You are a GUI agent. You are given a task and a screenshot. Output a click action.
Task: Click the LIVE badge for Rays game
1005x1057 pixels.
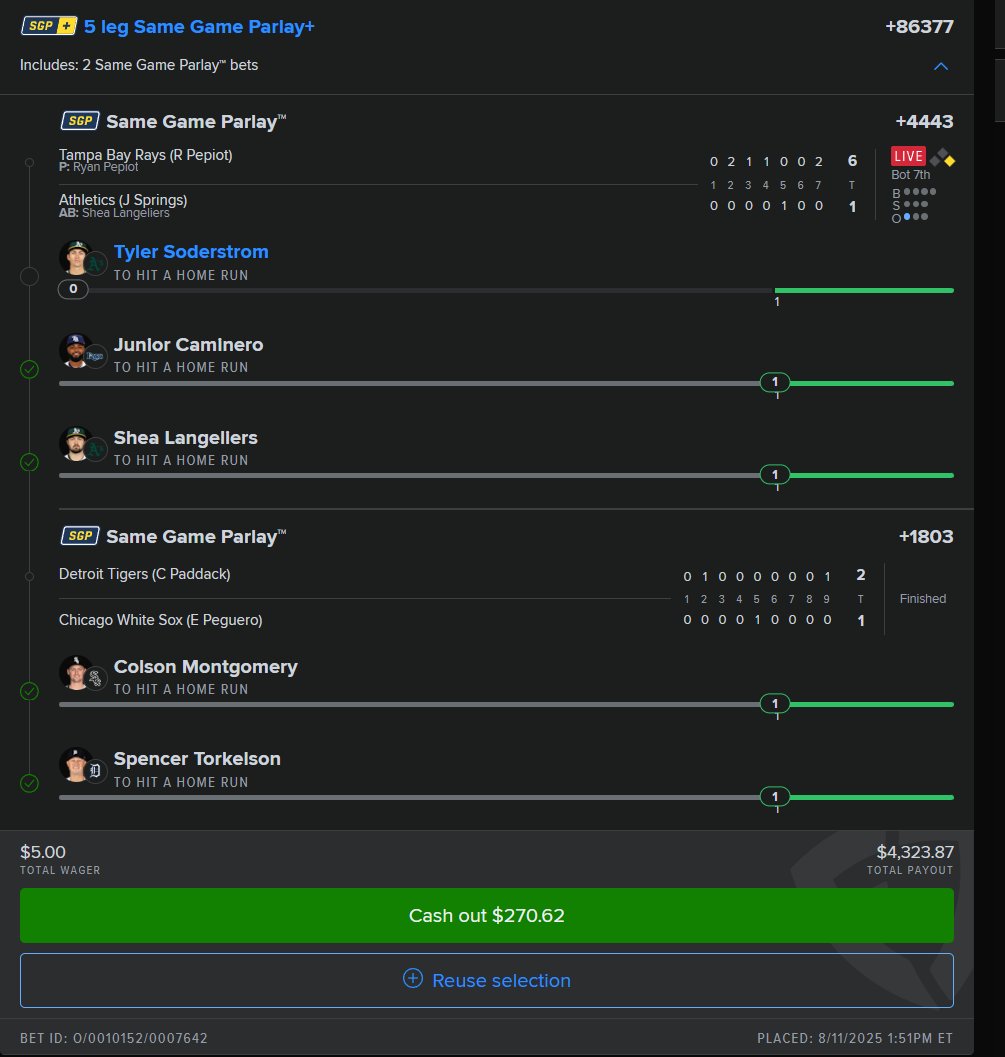(908, 156)
